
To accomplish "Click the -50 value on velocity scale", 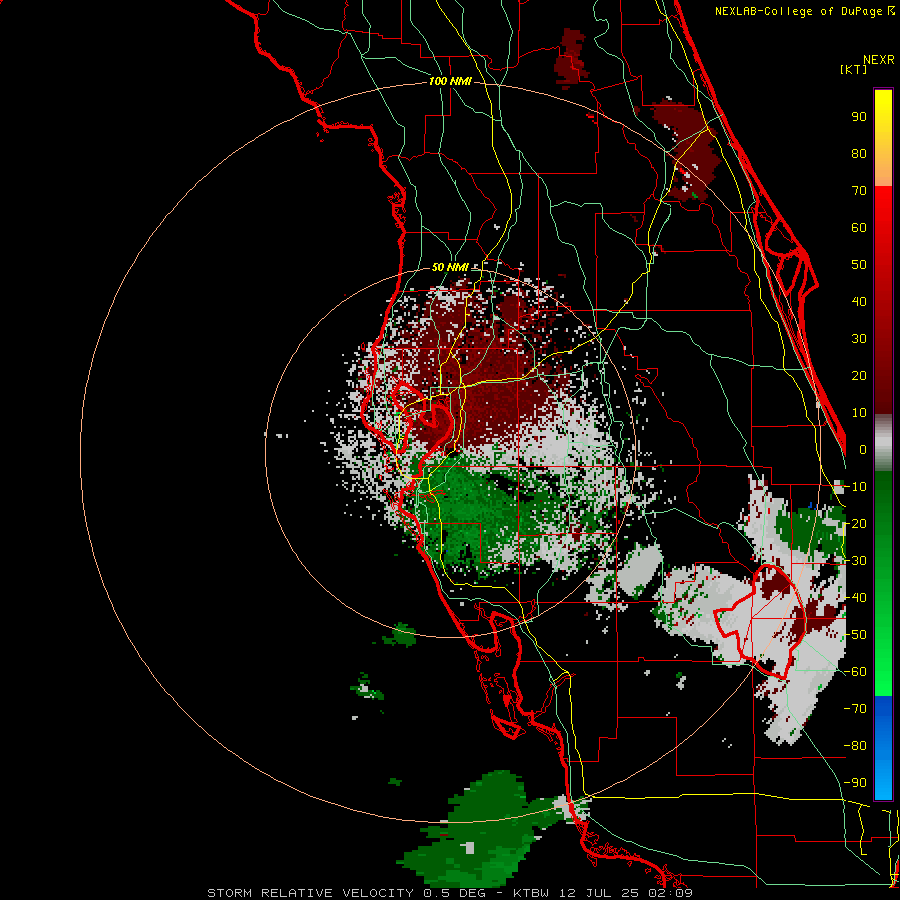I will click(855, 635).
